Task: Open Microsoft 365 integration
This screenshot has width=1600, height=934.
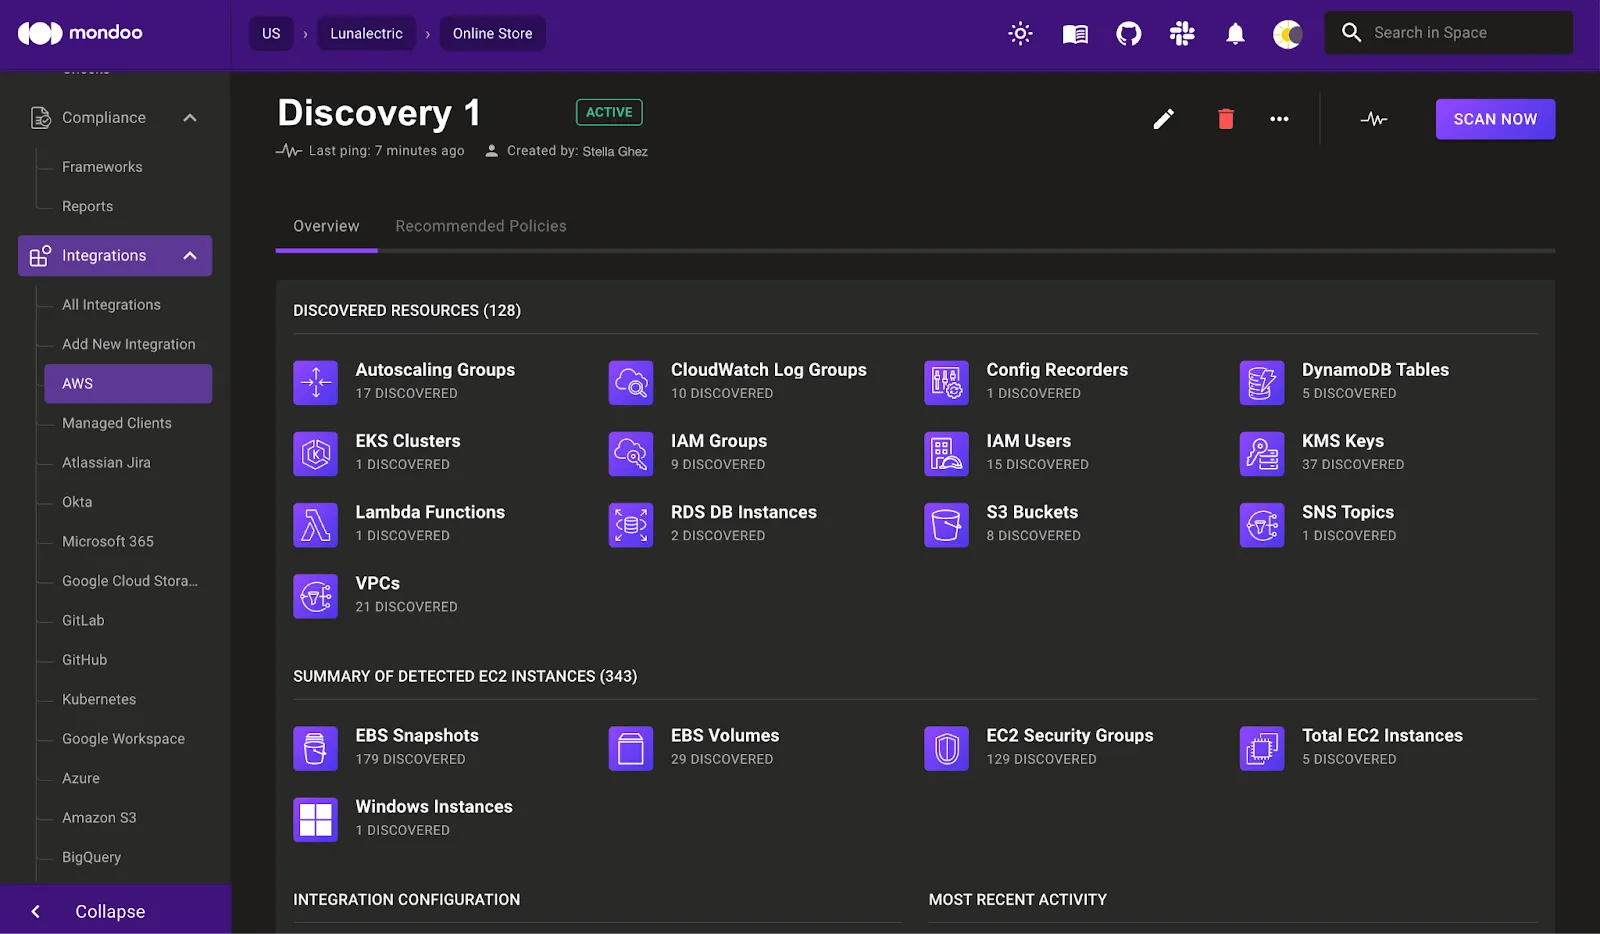Action: [108, 542]
